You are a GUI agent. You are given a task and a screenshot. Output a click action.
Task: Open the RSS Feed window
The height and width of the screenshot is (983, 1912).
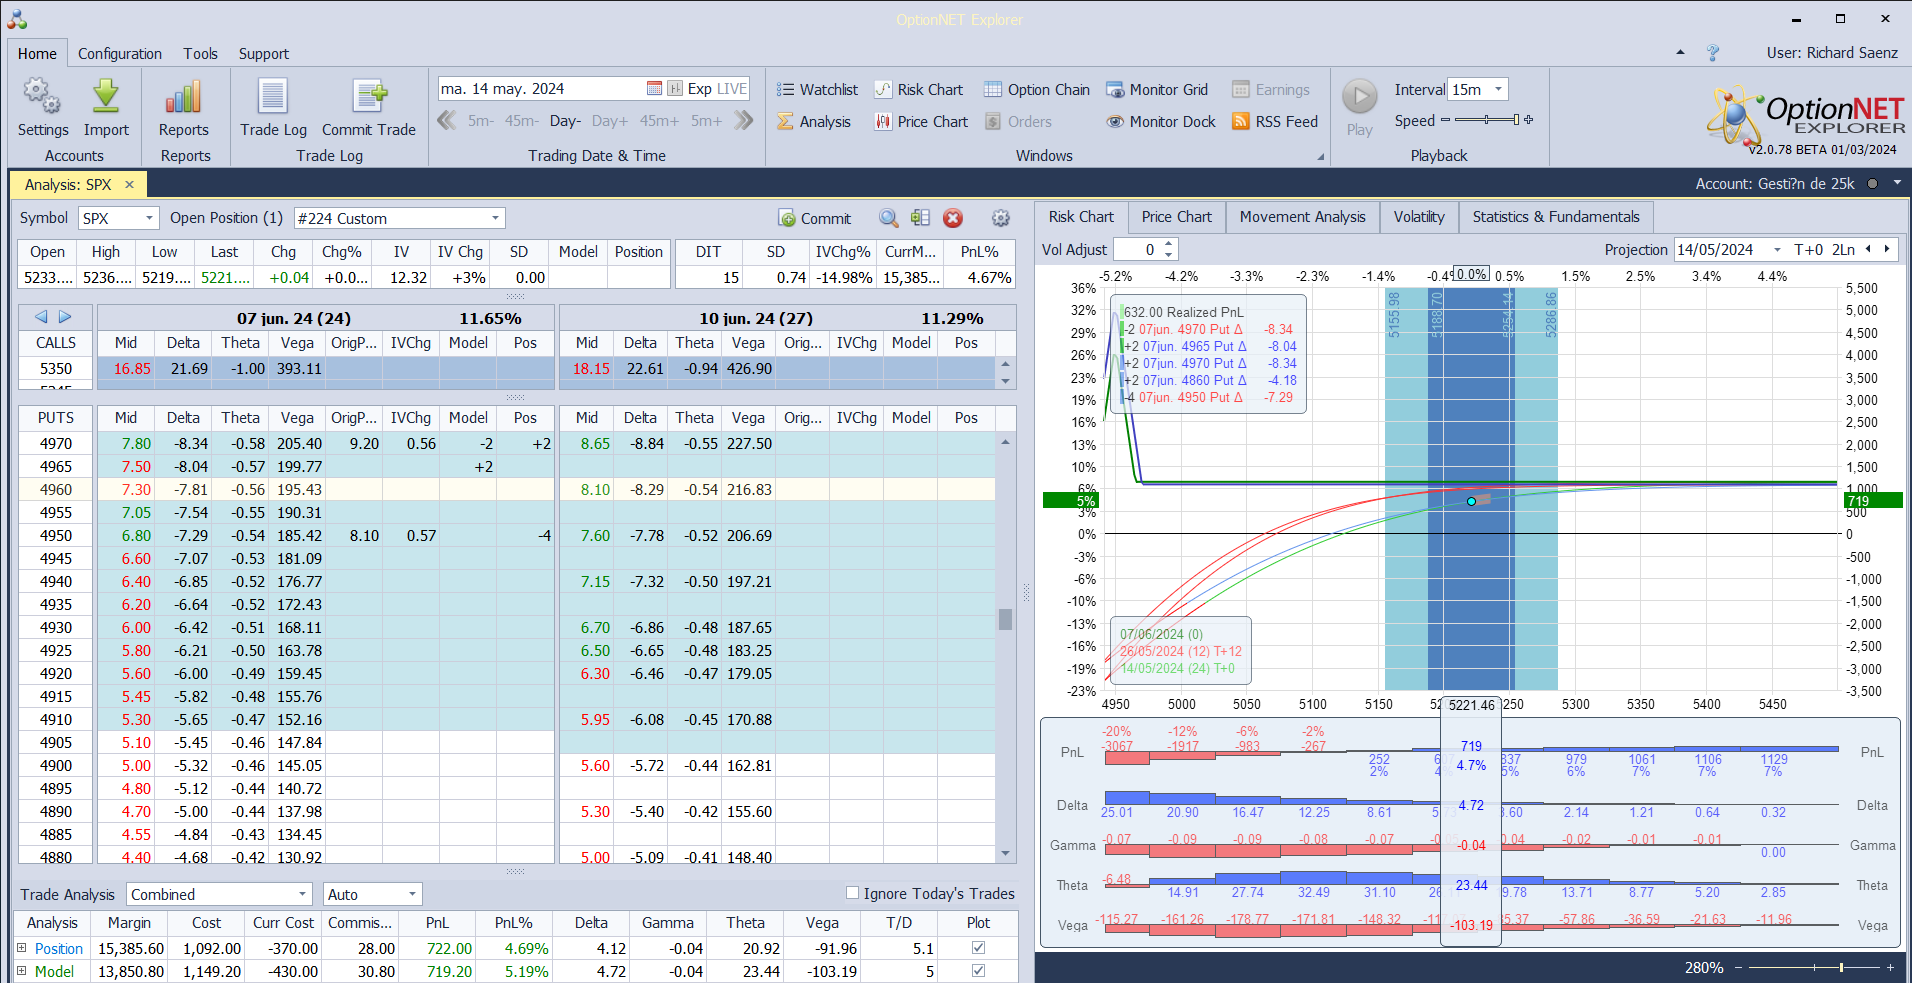pos(1275,121)
